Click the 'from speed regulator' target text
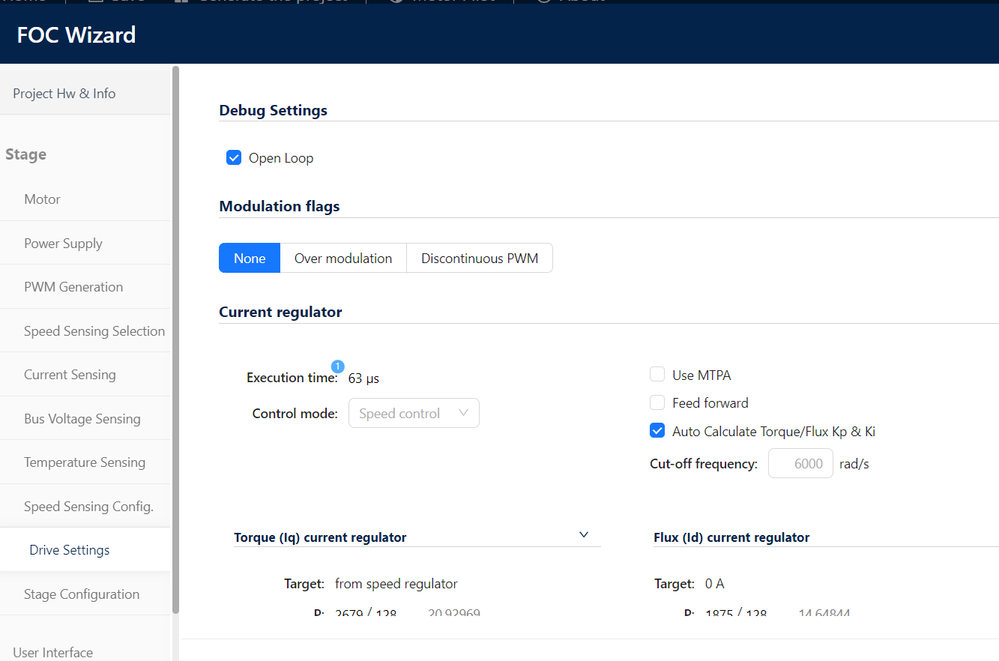The height and width of the screenshot is (661, 999). (396, 583)
